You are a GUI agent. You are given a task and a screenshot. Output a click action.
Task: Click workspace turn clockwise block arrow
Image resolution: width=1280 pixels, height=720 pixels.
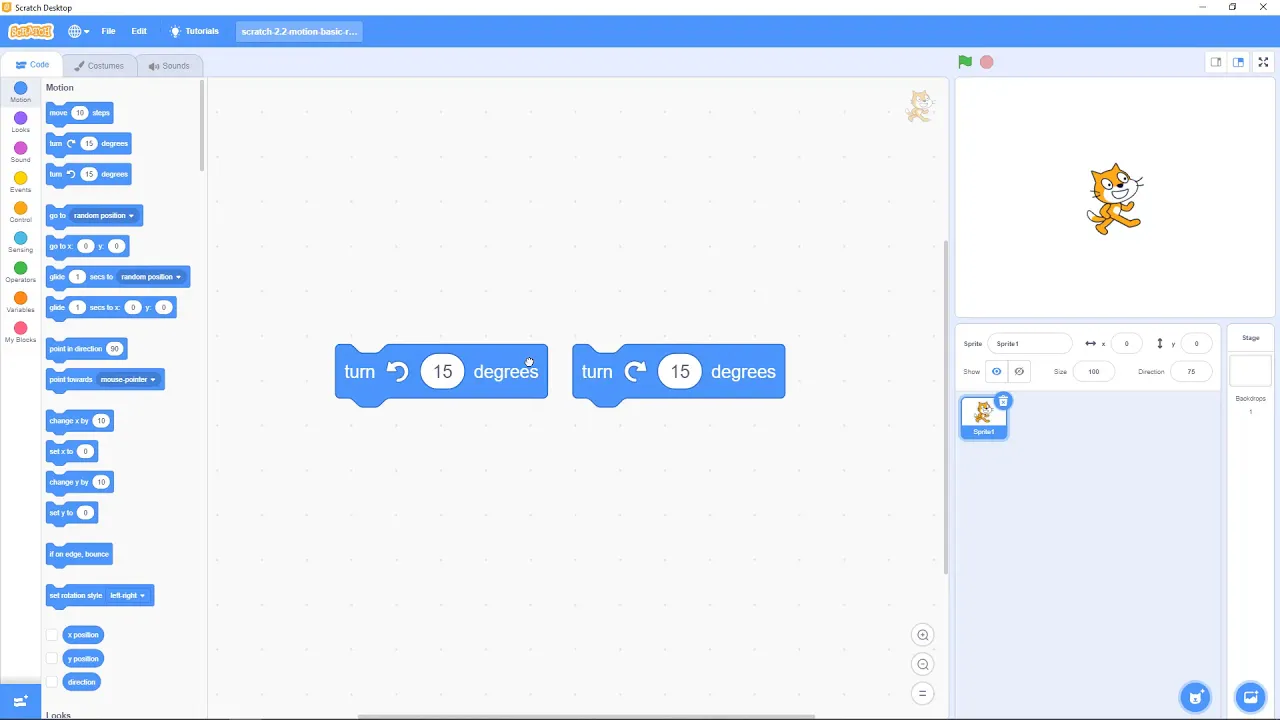coord(635,372)
